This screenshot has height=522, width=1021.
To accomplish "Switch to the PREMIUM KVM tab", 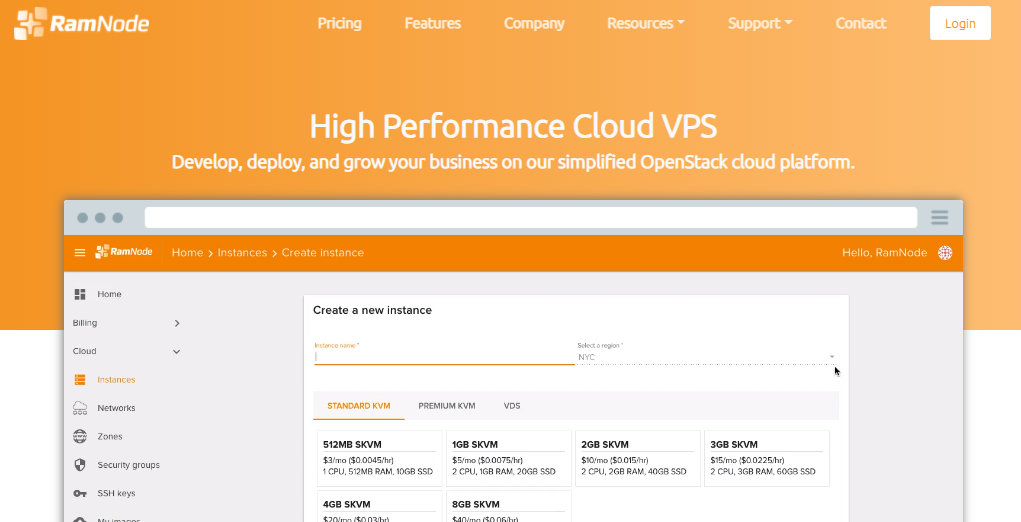I will (x=447, y=405).
